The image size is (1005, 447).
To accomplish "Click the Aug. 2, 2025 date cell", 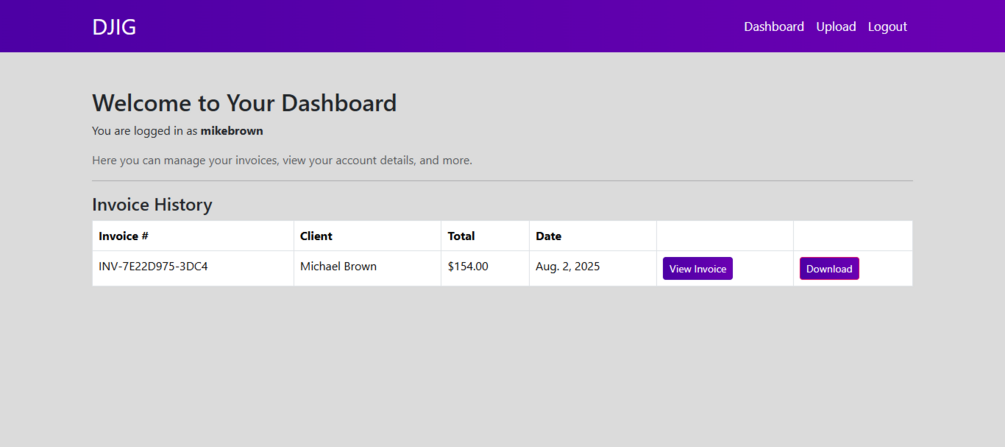I will point(567,267).
